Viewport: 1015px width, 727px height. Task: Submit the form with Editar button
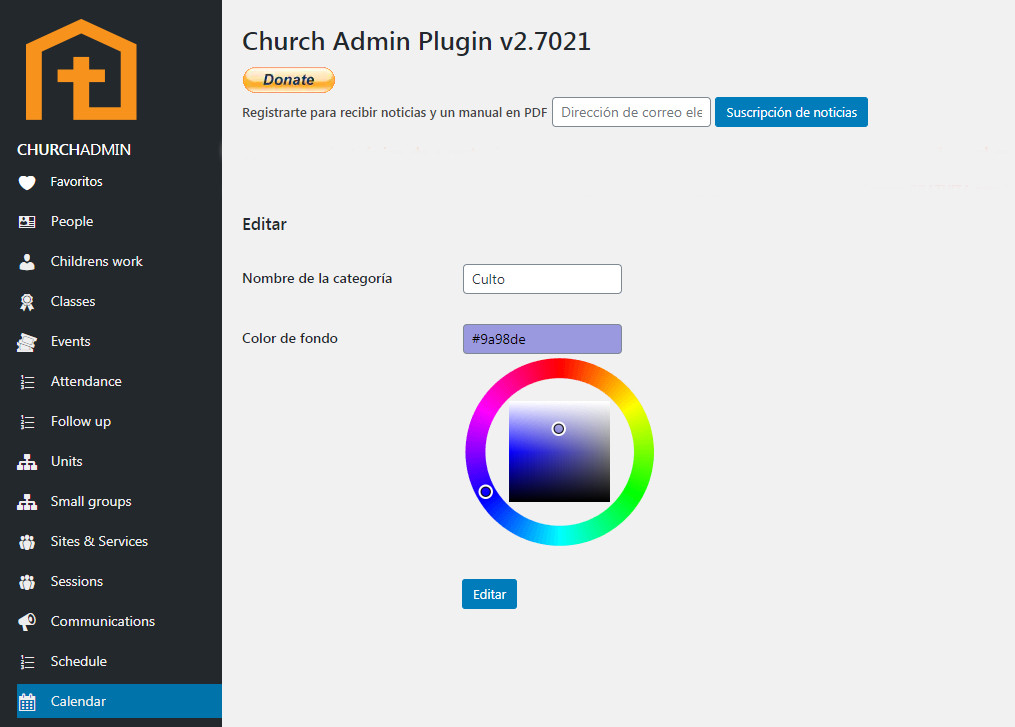(x=489, y=594)
